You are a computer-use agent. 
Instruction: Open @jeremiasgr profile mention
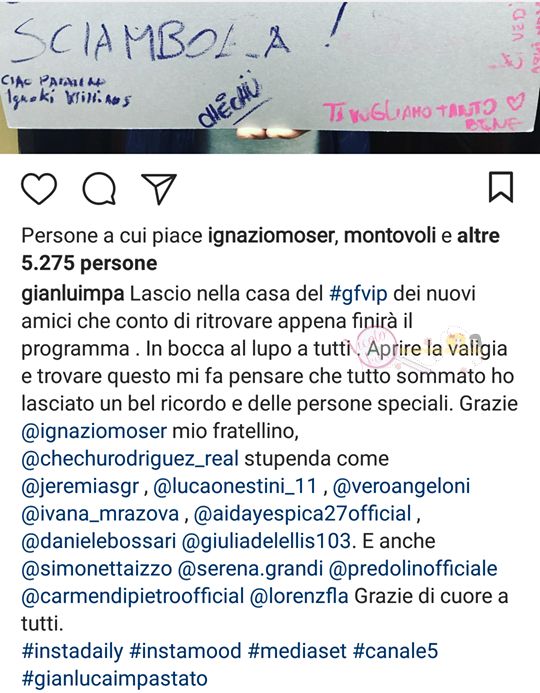(80, 486)
